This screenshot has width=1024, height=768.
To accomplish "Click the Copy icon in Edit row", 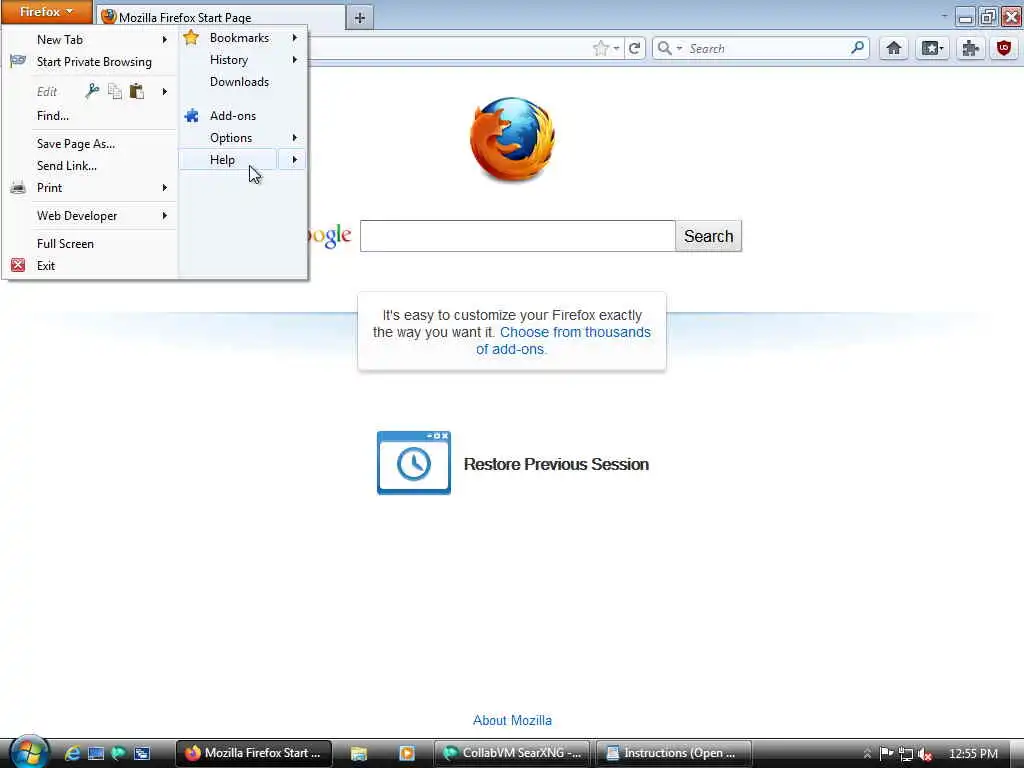I will click(115, 91).
